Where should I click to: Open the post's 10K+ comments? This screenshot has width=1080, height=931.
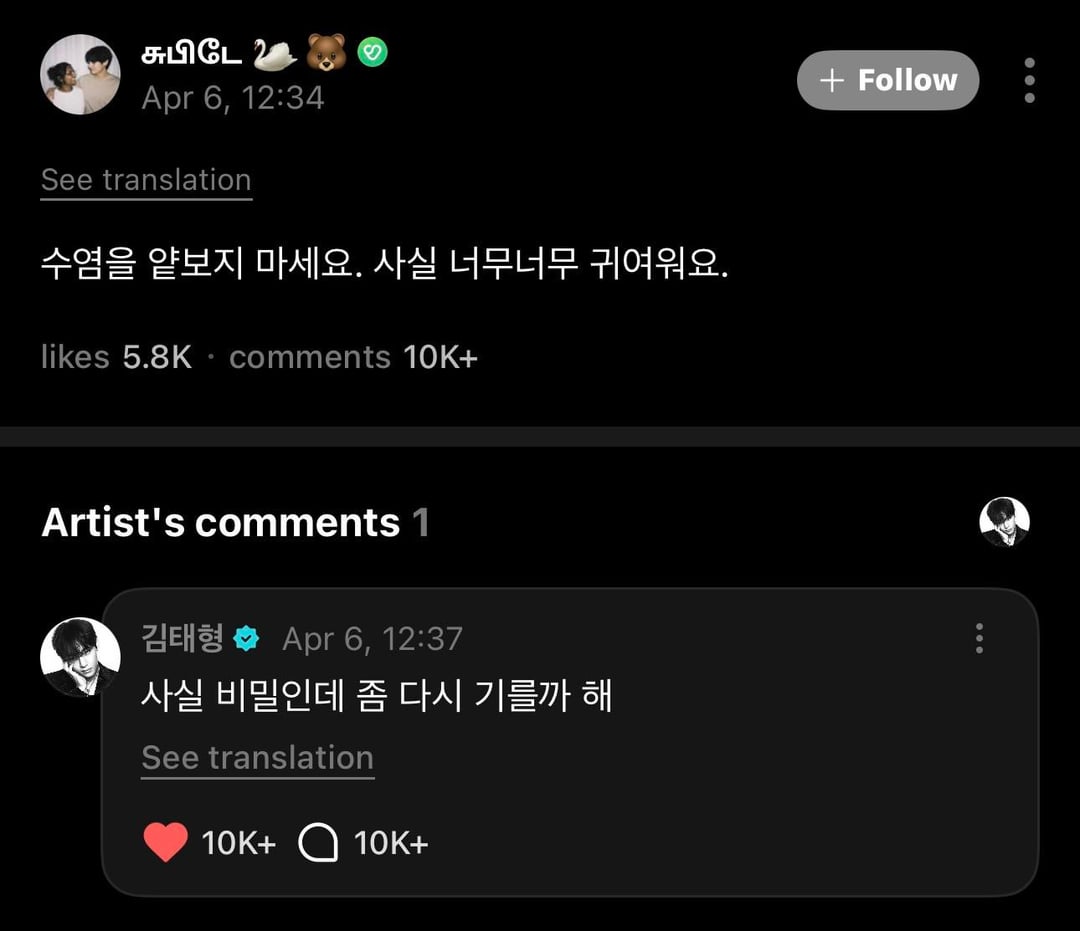[x=353, y=357]
